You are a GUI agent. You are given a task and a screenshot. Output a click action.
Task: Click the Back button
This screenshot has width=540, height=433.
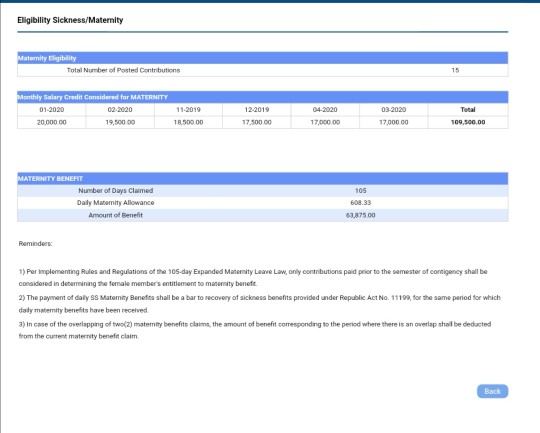coord(492,391)
